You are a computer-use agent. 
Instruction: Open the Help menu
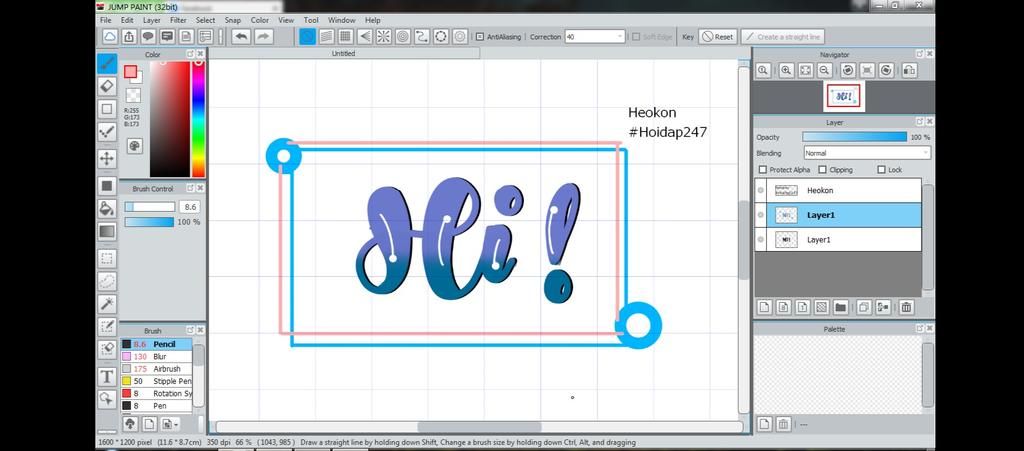pos(372,20)
